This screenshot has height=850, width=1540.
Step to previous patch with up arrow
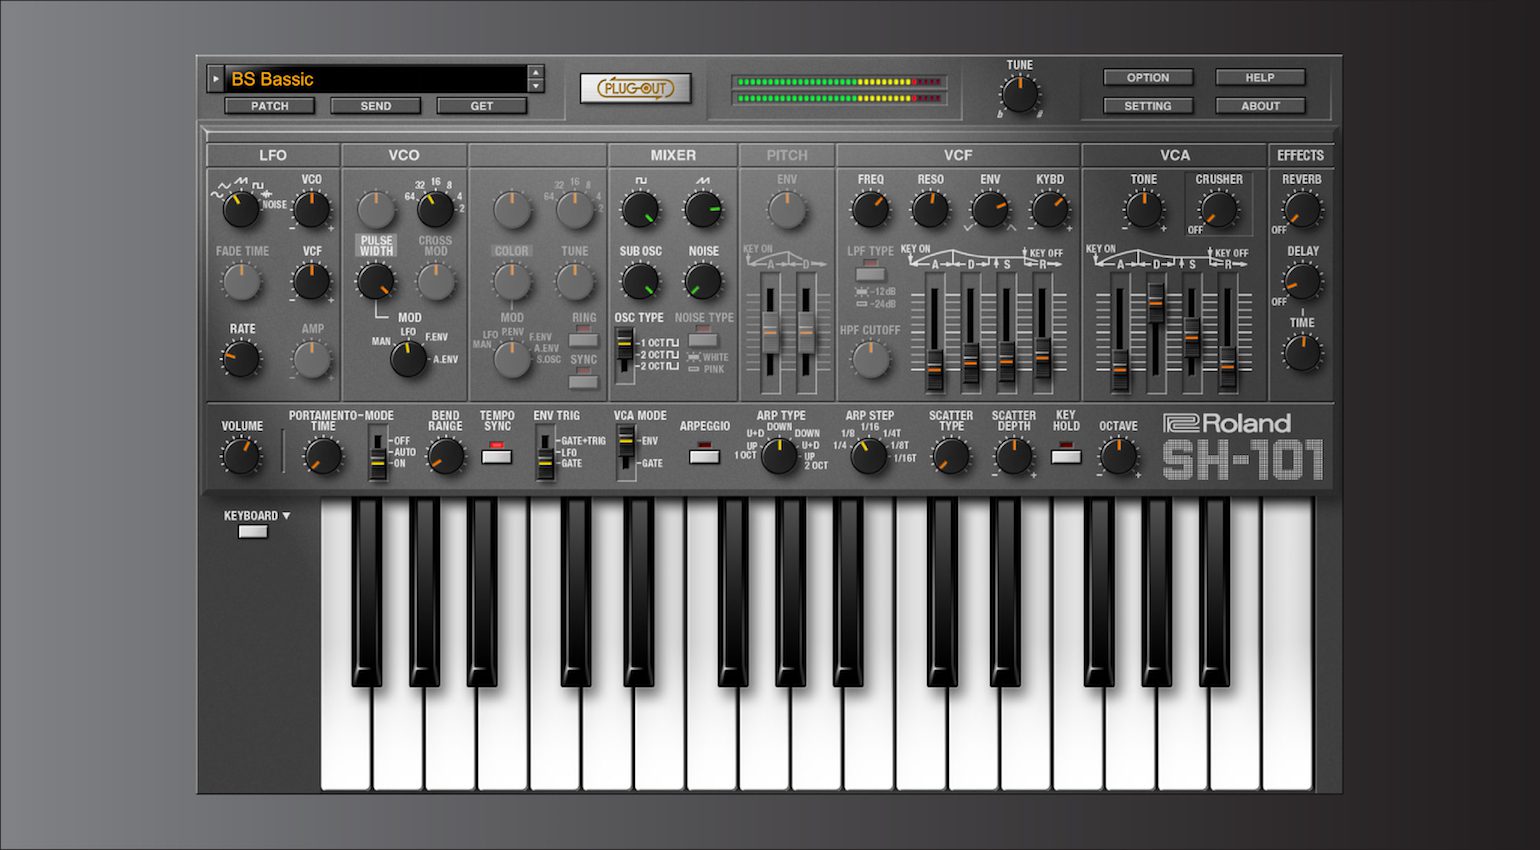click(536, 72)
